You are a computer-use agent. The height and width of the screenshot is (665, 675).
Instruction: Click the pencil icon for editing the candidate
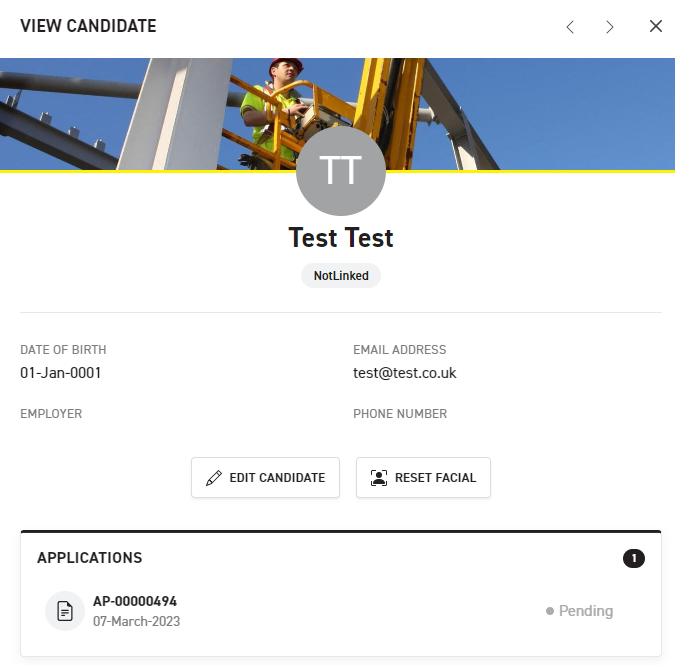[x=213, y=478]
